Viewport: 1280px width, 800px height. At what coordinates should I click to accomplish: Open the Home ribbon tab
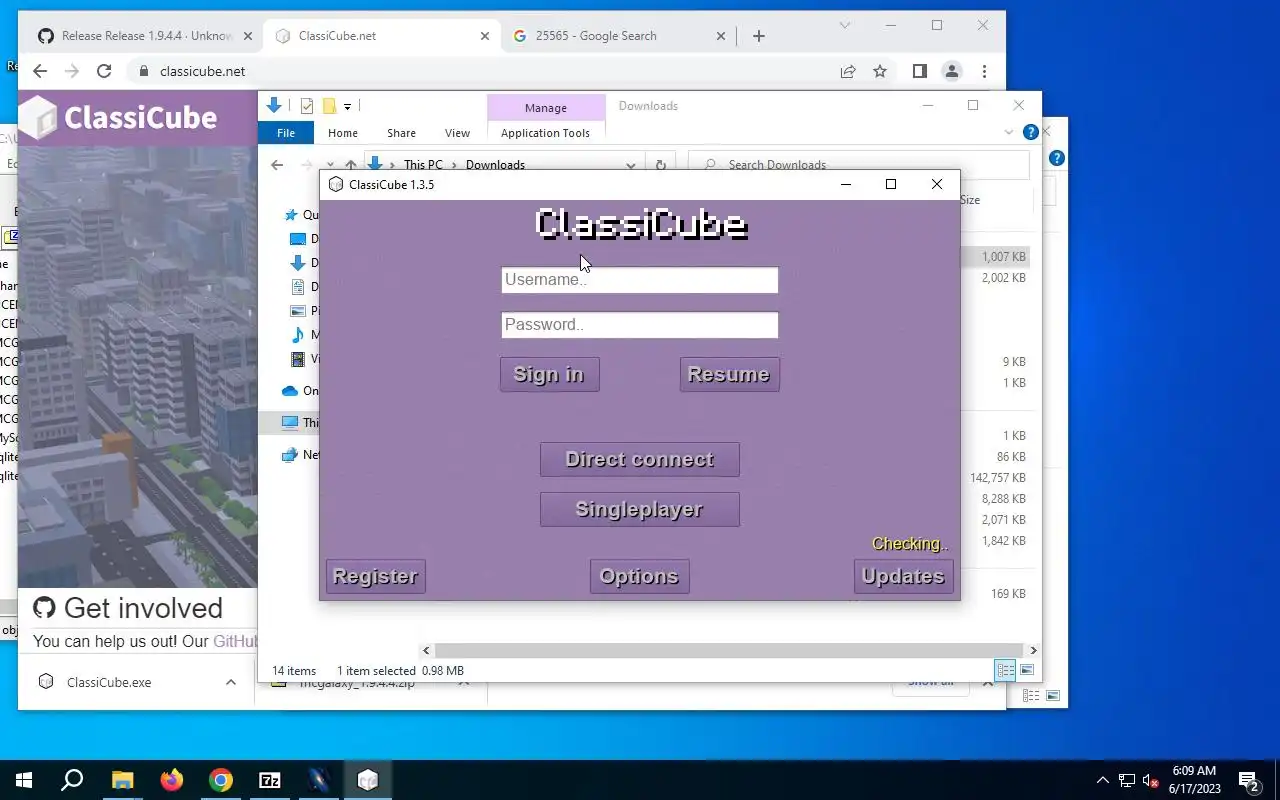point(343,133)
